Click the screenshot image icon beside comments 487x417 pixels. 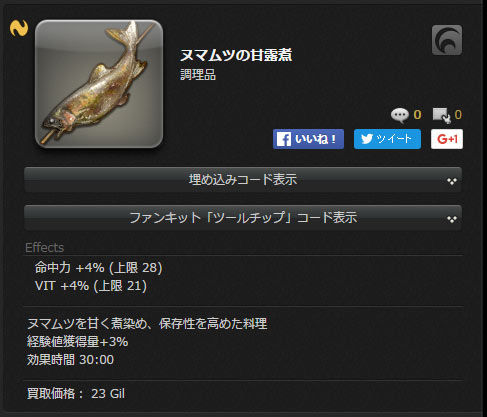coord(441,115)
